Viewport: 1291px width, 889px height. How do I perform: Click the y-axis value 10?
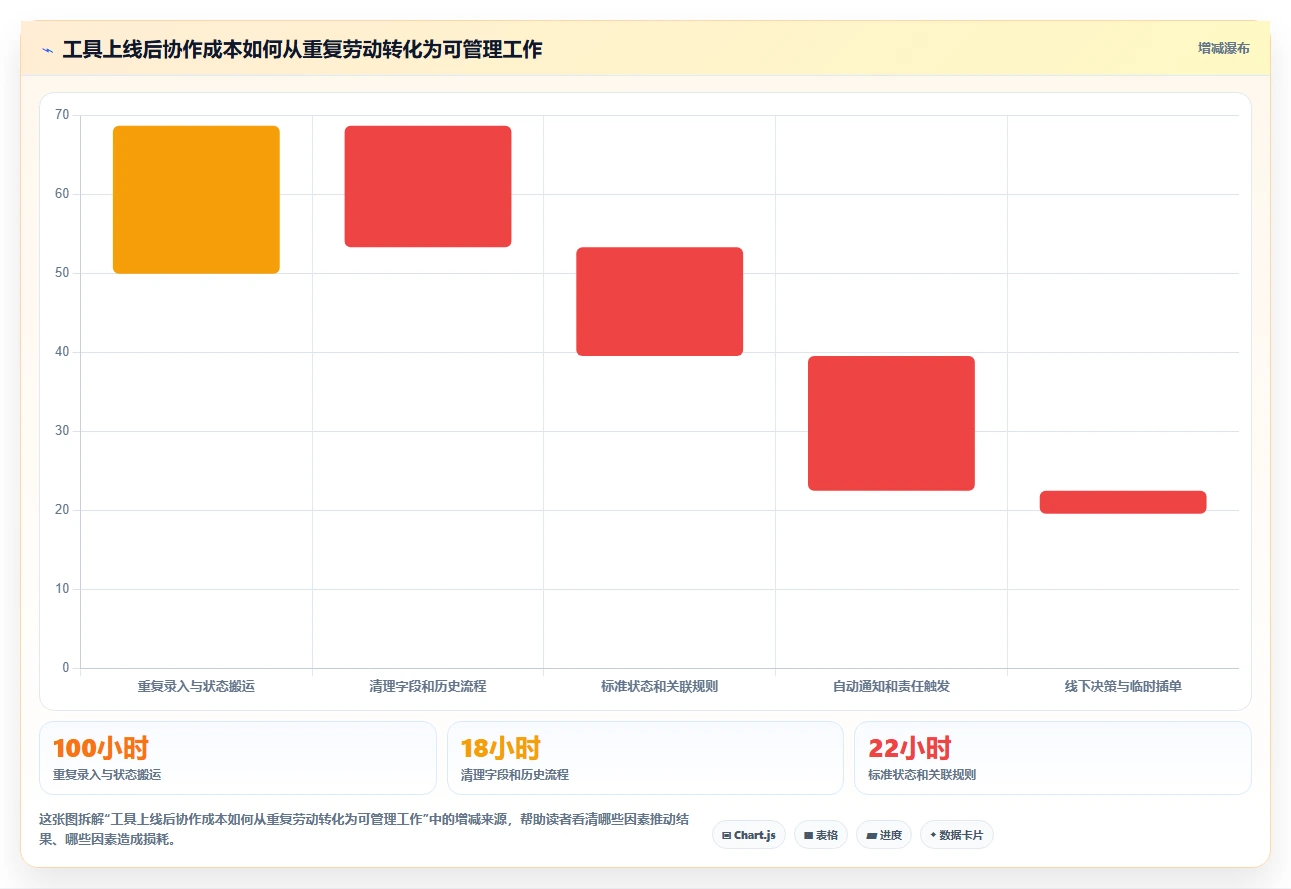coord(62,589)
